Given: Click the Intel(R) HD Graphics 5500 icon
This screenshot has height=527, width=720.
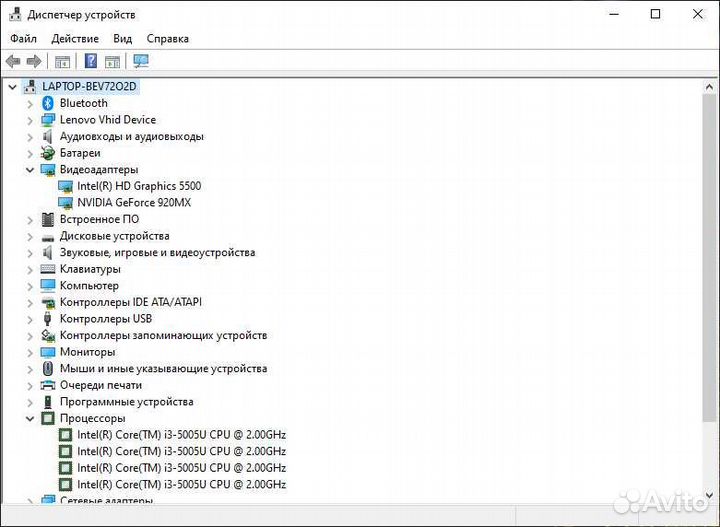Looking at the screenshot, I should tap(66, 186).
